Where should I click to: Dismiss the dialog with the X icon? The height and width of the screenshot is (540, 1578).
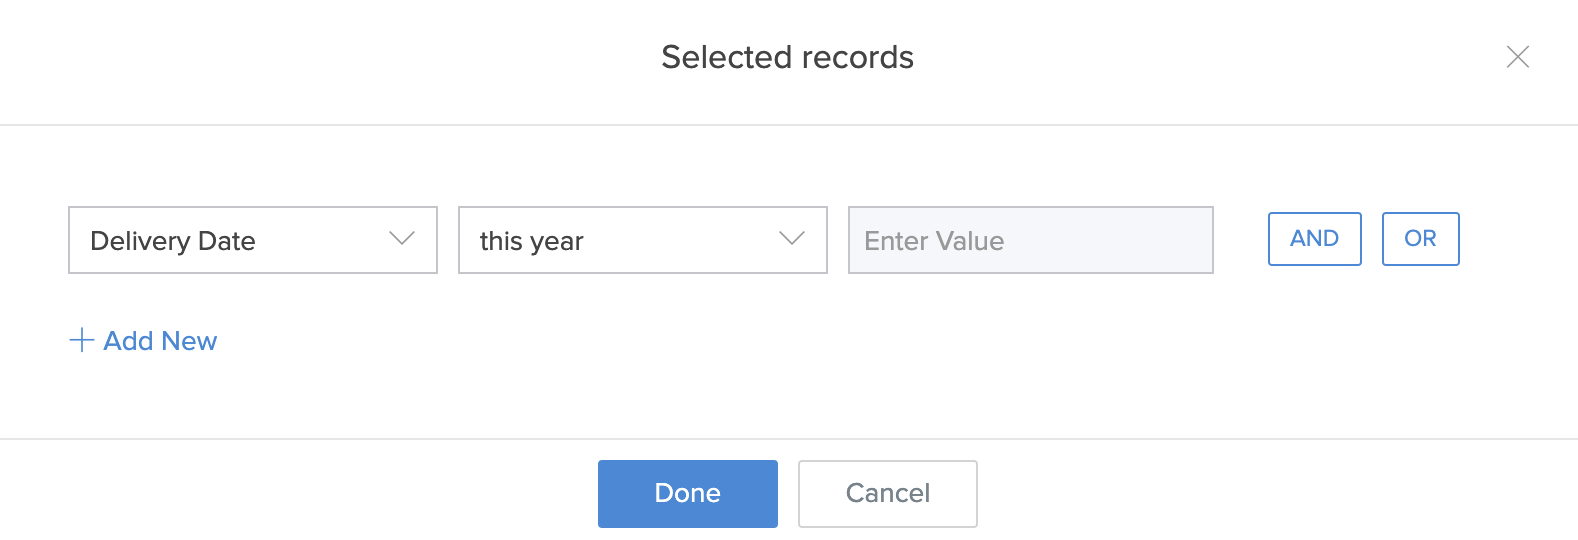click(x=1517, y=57)
